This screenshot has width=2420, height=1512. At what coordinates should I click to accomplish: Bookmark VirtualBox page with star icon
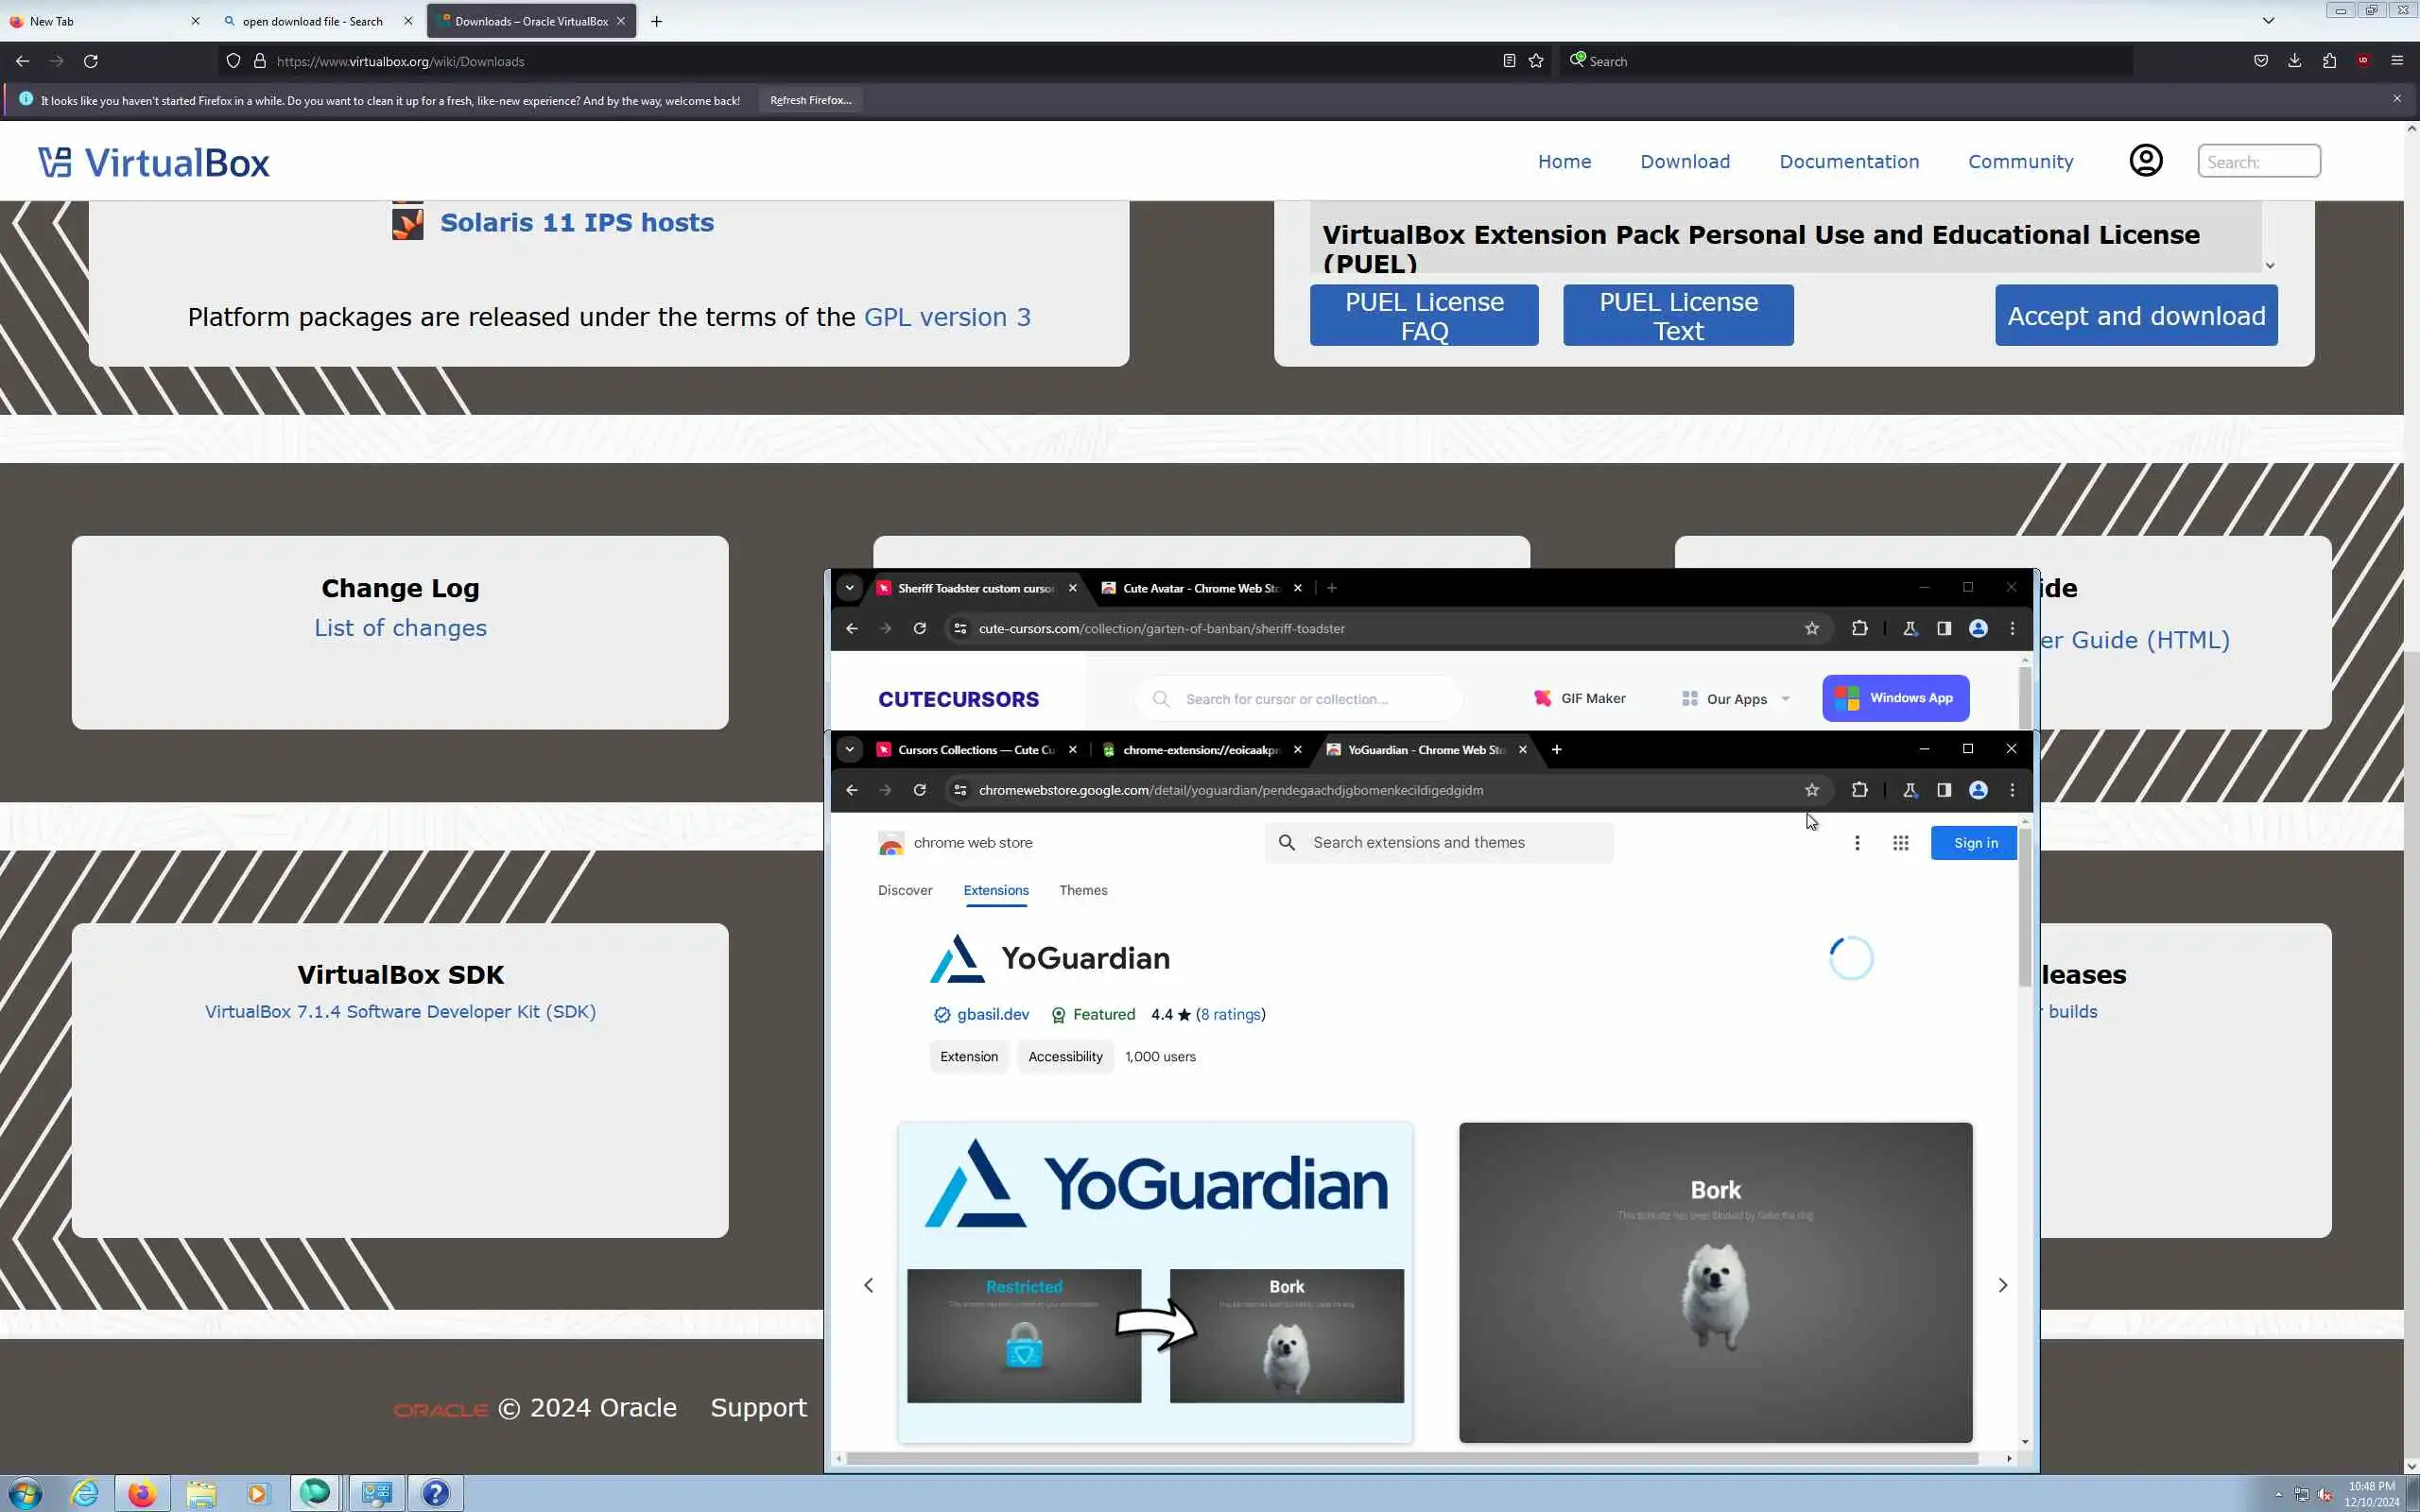[1536, 61]
